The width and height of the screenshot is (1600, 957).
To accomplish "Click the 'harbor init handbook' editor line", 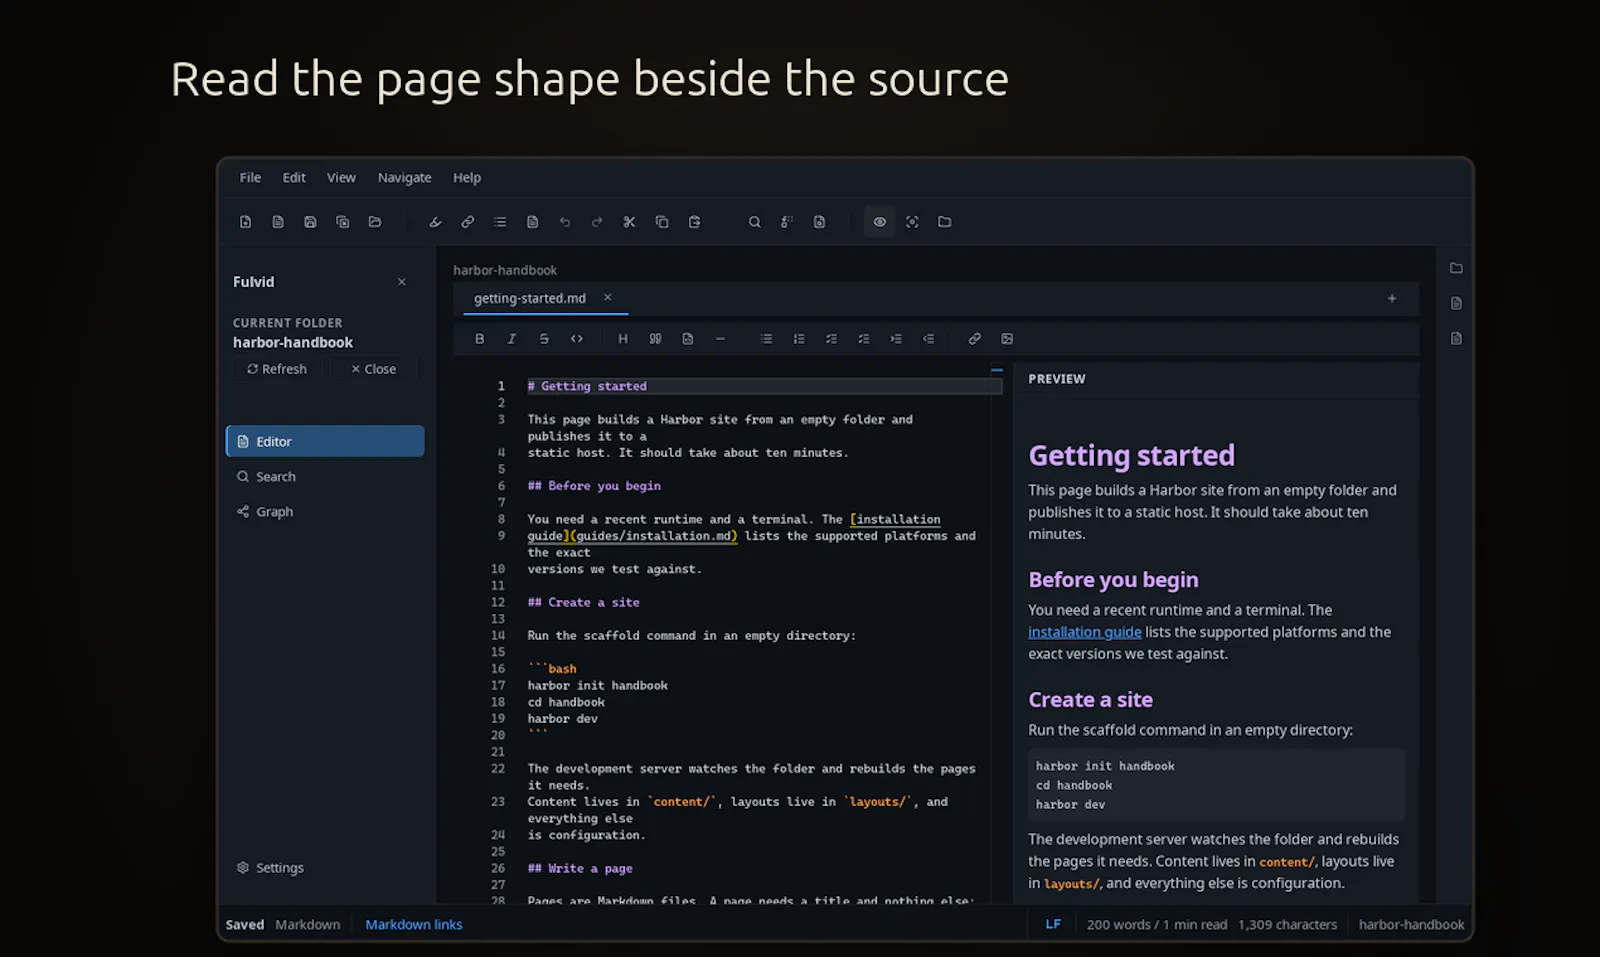I will click(598, 685).
